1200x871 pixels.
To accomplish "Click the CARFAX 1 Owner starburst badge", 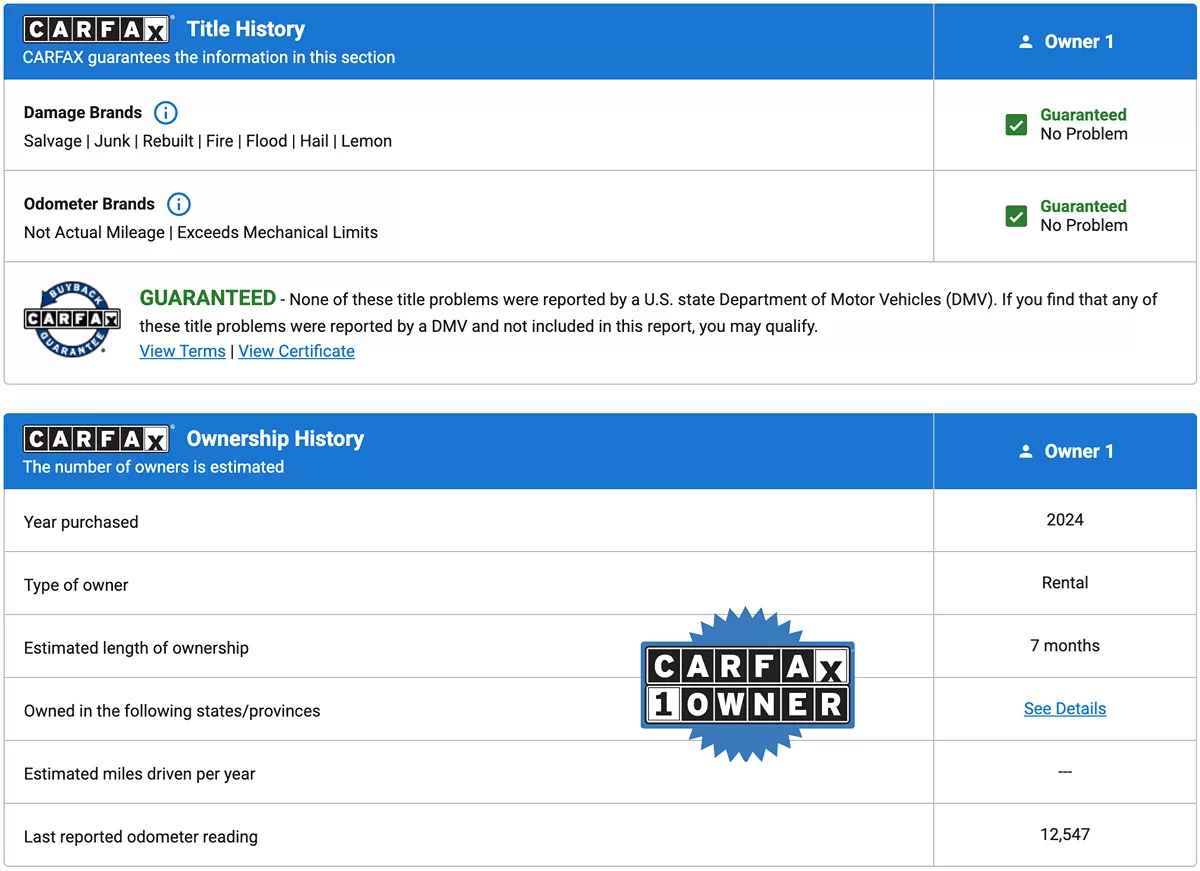I will [x=747, y=684].
